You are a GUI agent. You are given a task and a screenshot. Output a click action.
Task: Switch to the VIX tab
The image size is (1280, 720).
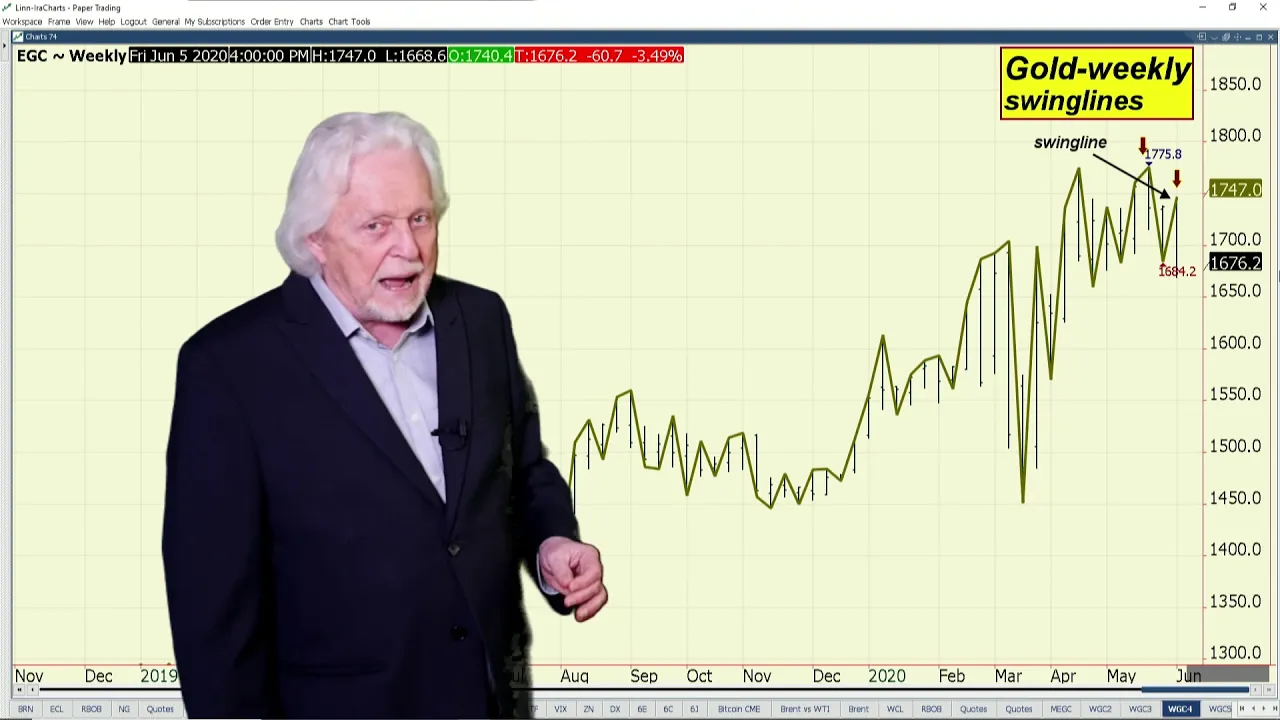point(560,709)
